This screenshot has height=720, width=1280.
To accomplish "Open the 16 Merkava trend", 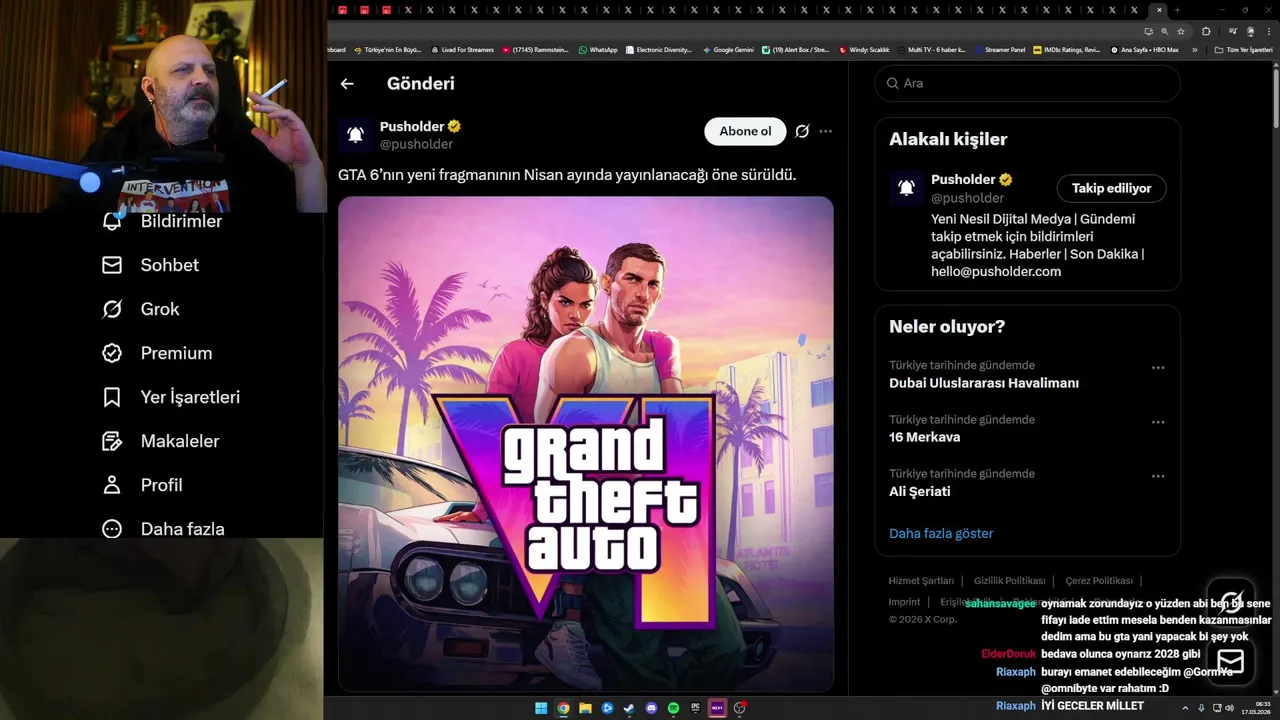I will (925, 437).
